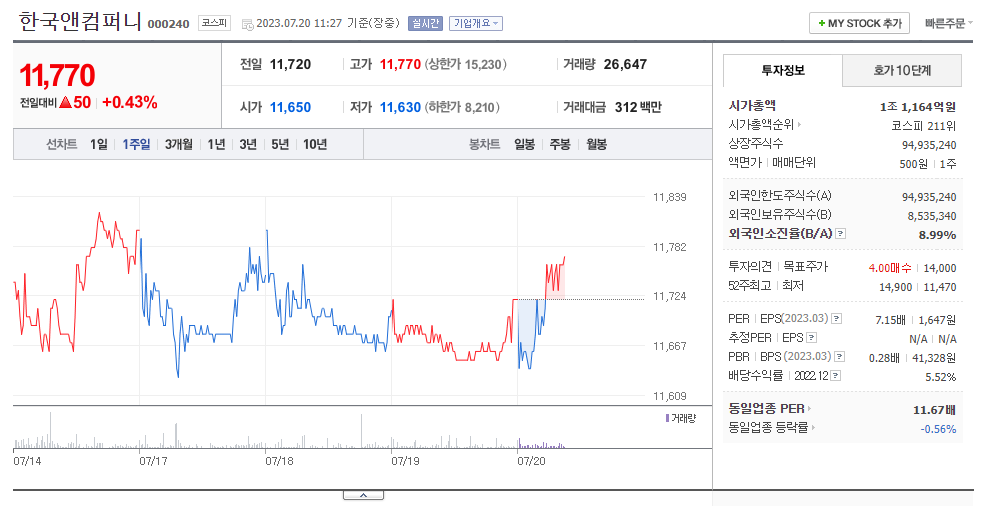This screenshot has height=506, width=991.
Task: Open help icon next to PER EPS(2023.03)
Action: pos(836,319)
